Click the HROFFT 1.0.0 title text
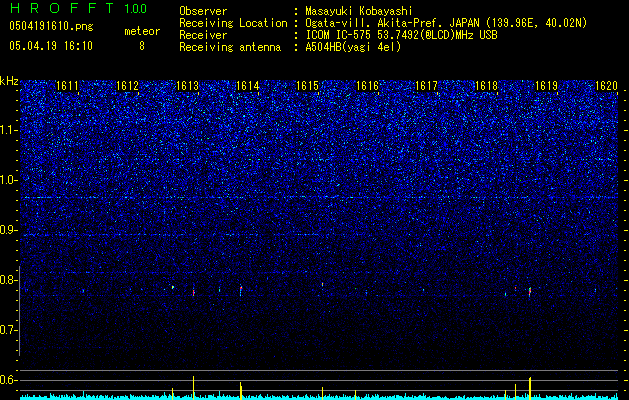This screenshot has width=629, height=400. [x=78, y=8]
